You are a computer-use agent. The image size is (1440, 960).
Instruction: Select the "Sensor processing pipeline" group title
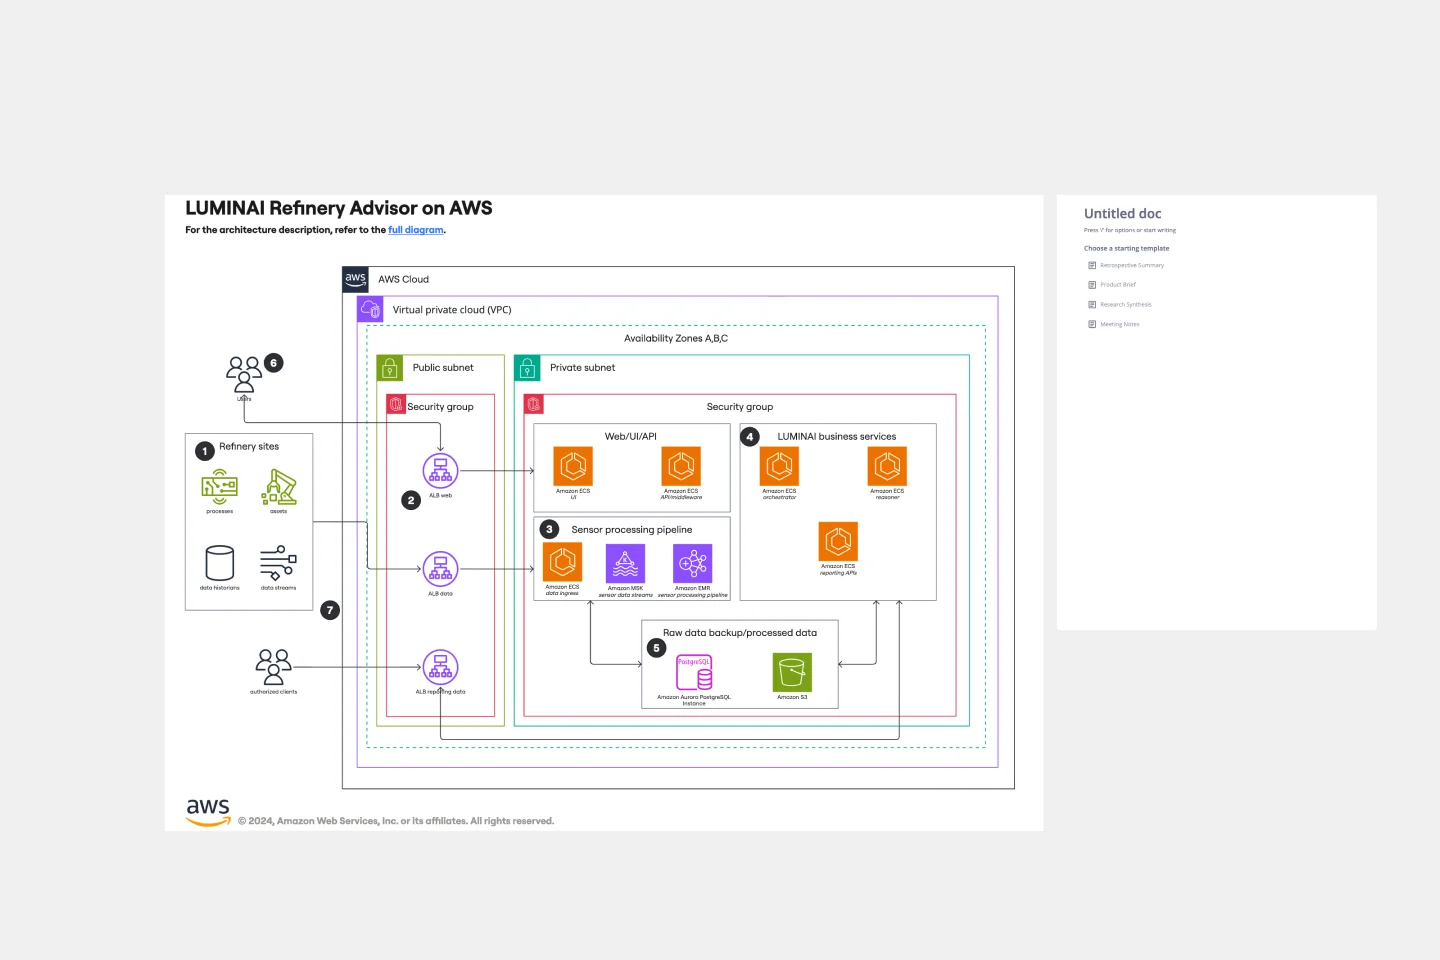point(632,530)
